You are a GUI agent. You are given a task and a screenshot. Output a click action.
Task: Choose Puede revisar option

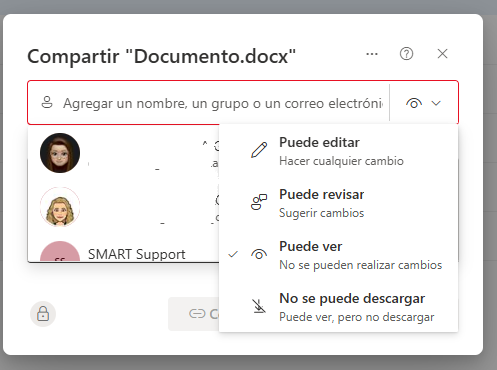coord(338,203)
